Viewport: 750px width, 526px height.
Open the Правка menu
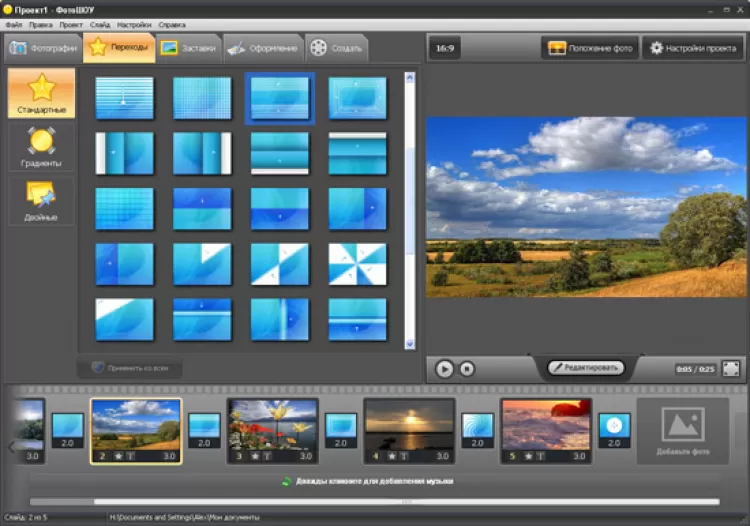tap(41, 25)
